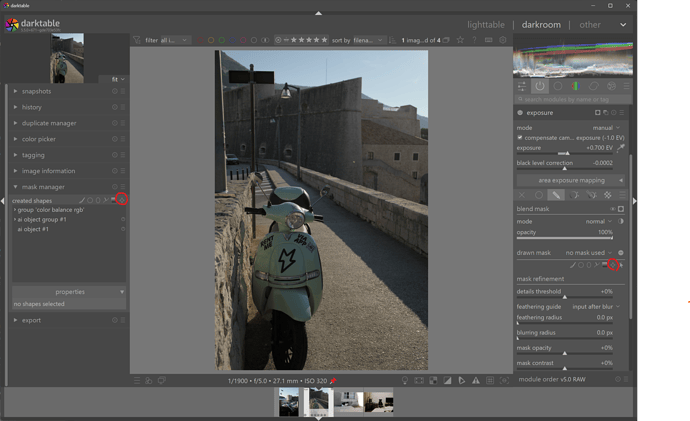690x421 pixels.
Task: Click the exposure color picker icon
Action: 621,148
